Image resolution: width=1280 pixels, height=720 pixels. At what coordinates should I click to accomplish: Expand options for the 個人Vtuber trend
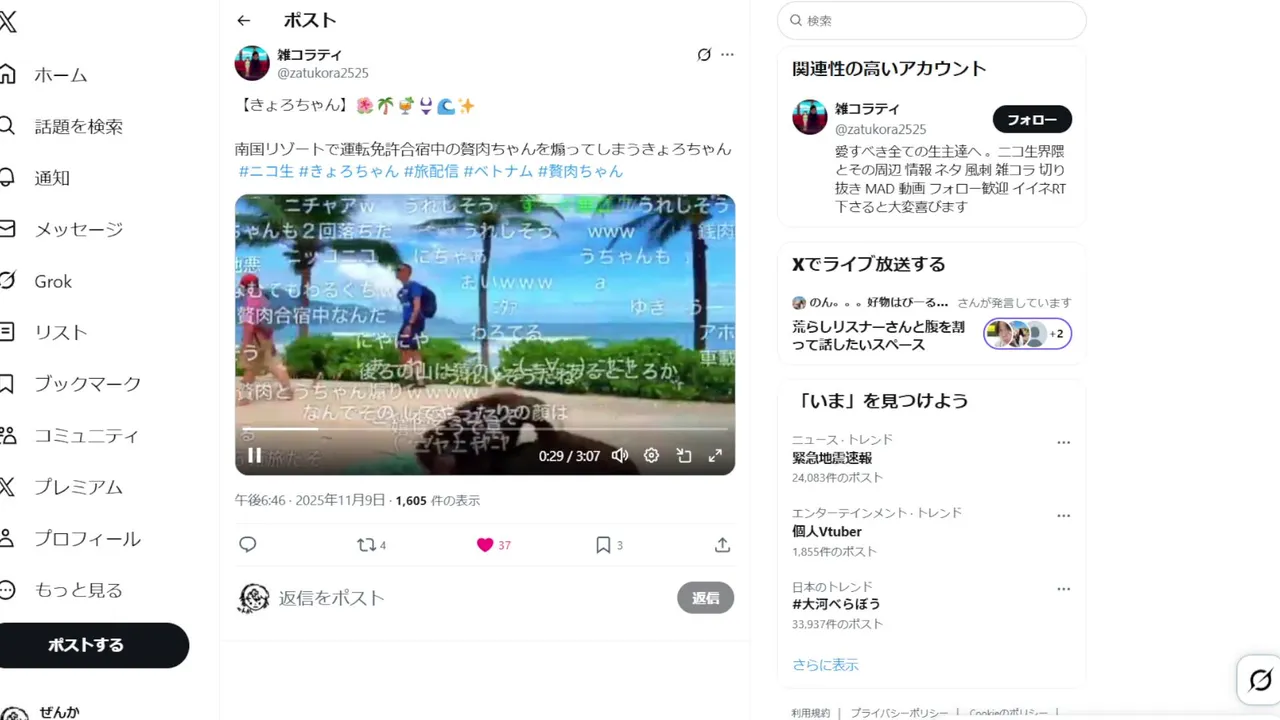point(1063,515)
